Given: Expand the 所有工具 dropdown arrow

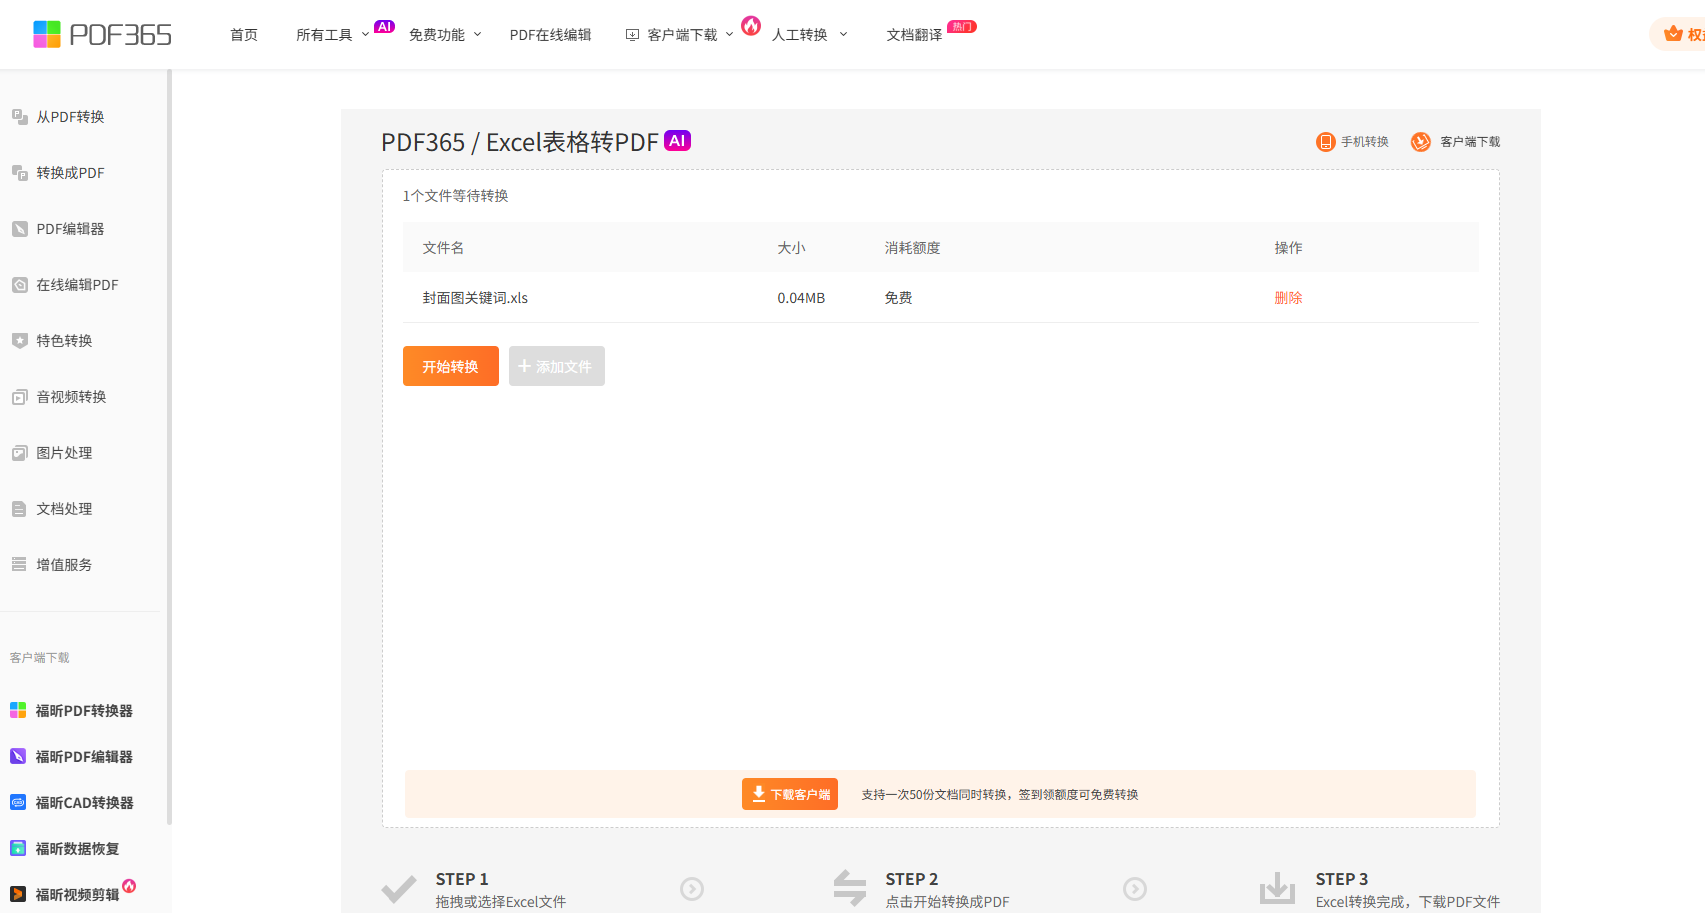Looking at the screenshot, I should pyautogui.click(x=365, y=34).
